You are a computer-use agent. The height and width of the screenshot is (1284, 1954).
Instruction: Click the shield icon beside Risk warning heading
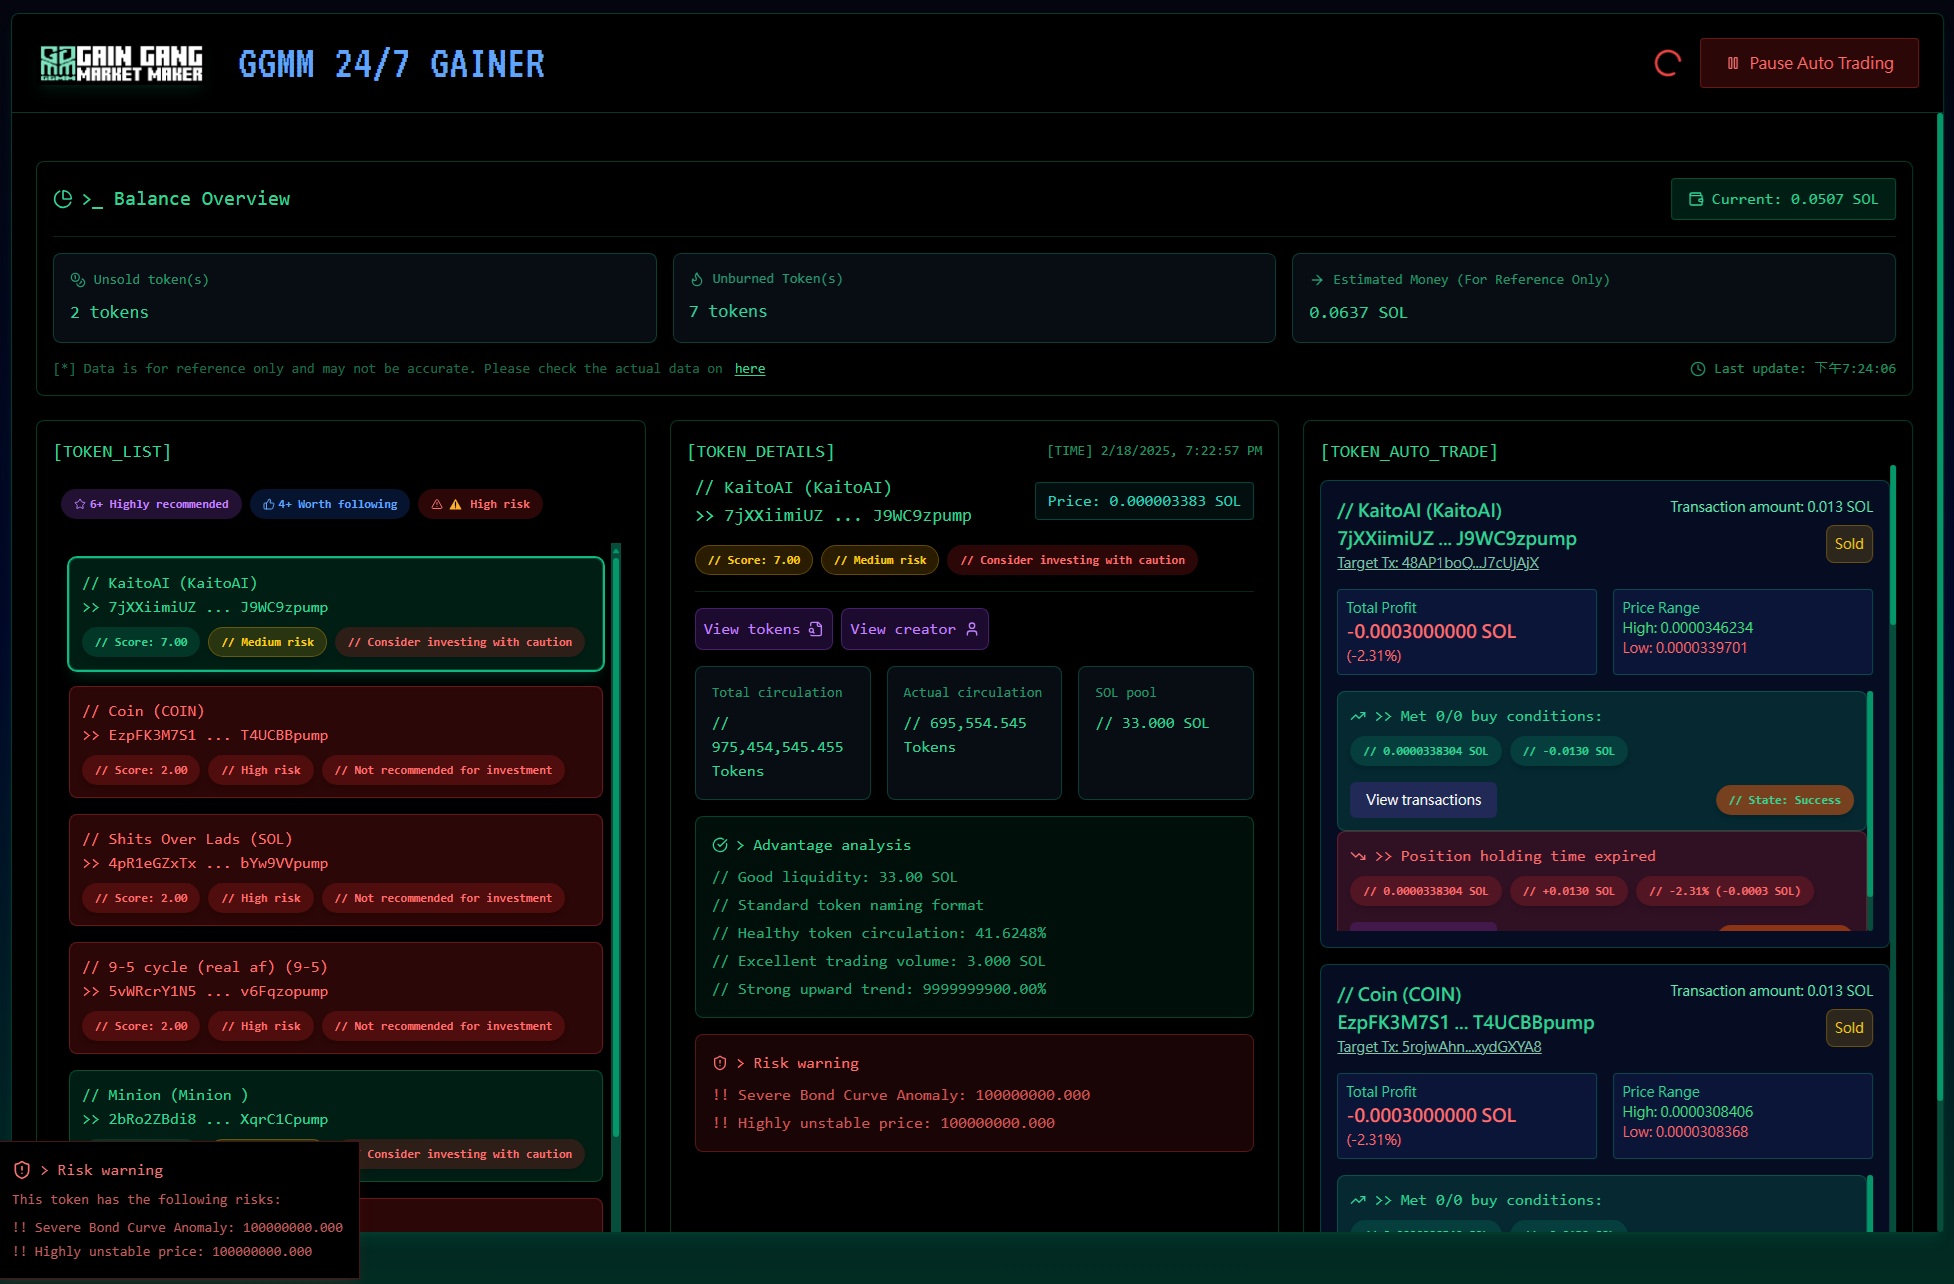pyautogui.click(x=721, y=1062)
